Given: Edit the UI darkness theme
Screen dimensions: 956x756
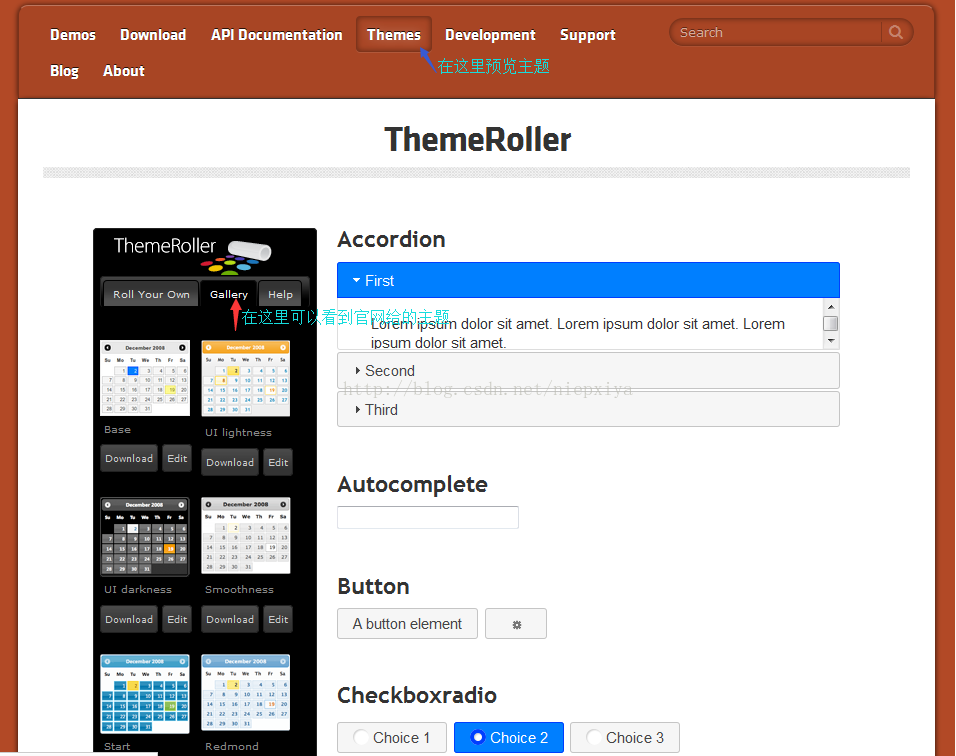Looking at the screenshot, I should (177, 619).
